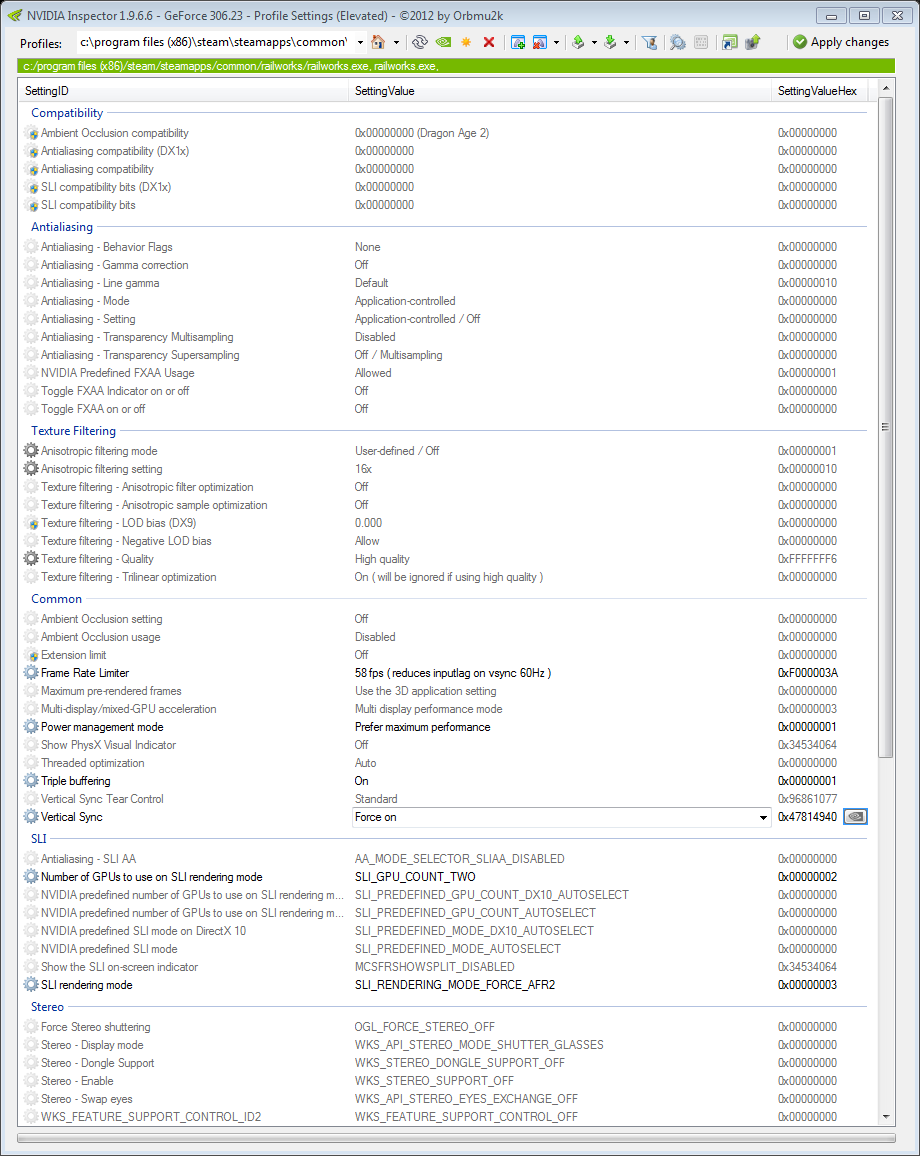The height and width of the screenshot is (1156, 920).
Task: Click gear icon of Anisotropic filtering setting
Action: click(x=31, y=468)
